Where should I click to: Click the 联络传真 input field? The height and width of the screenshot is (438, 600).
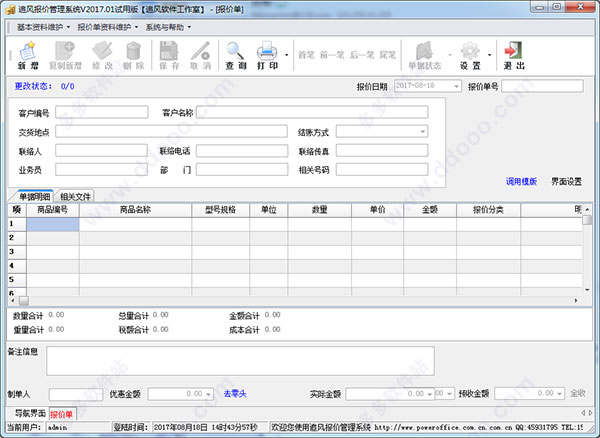[x=382, y=150]
